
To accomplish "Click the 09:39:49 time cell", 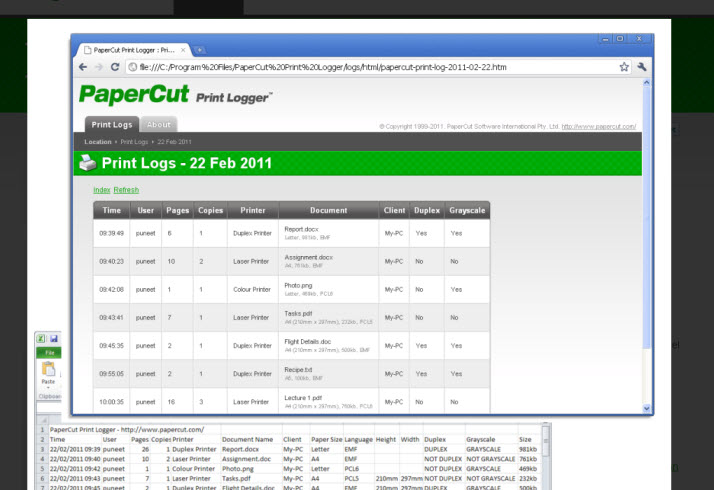I will tap(112, 234).
